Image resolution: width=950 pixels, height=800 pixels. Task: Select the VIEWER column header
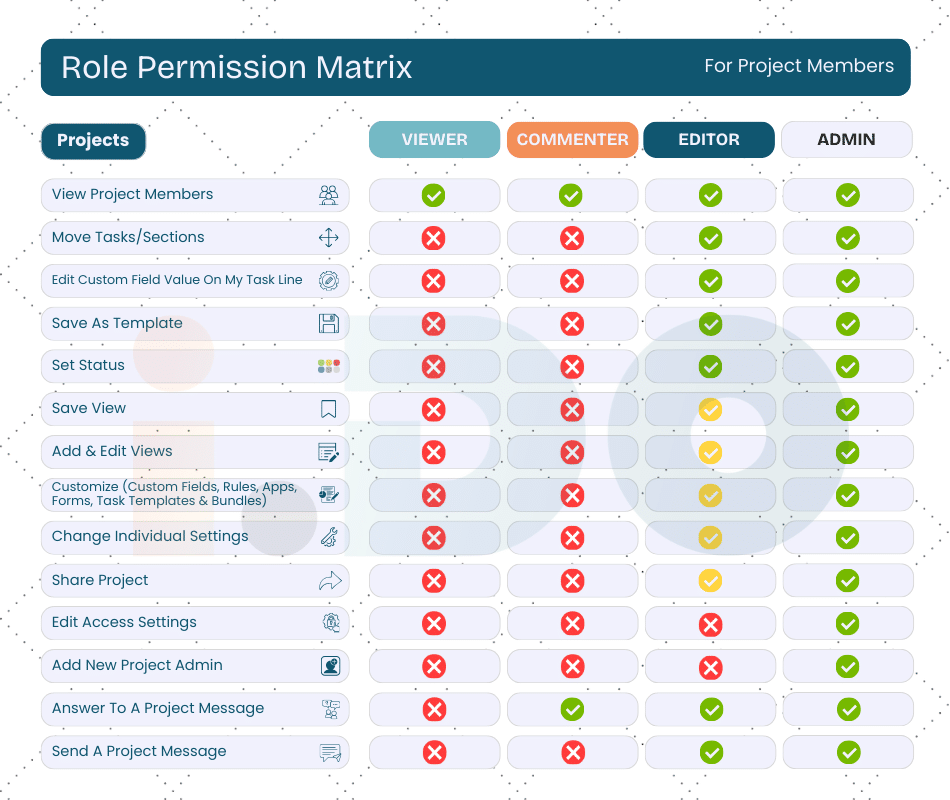[434, 140]
